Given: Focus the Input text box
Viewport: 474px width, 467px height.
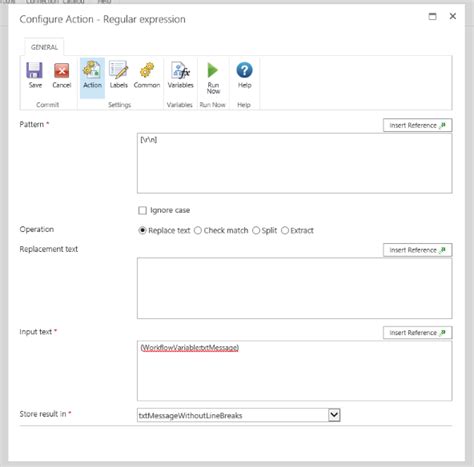Looking at the screenshot, I should click(295, 370).
